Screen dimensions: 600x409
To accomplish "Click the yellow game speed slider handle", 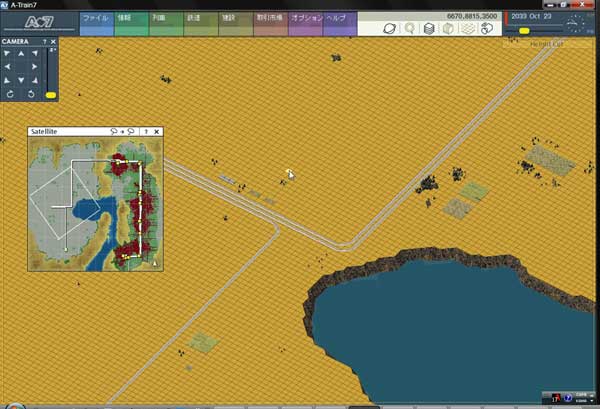I will [x=524, y=31].
